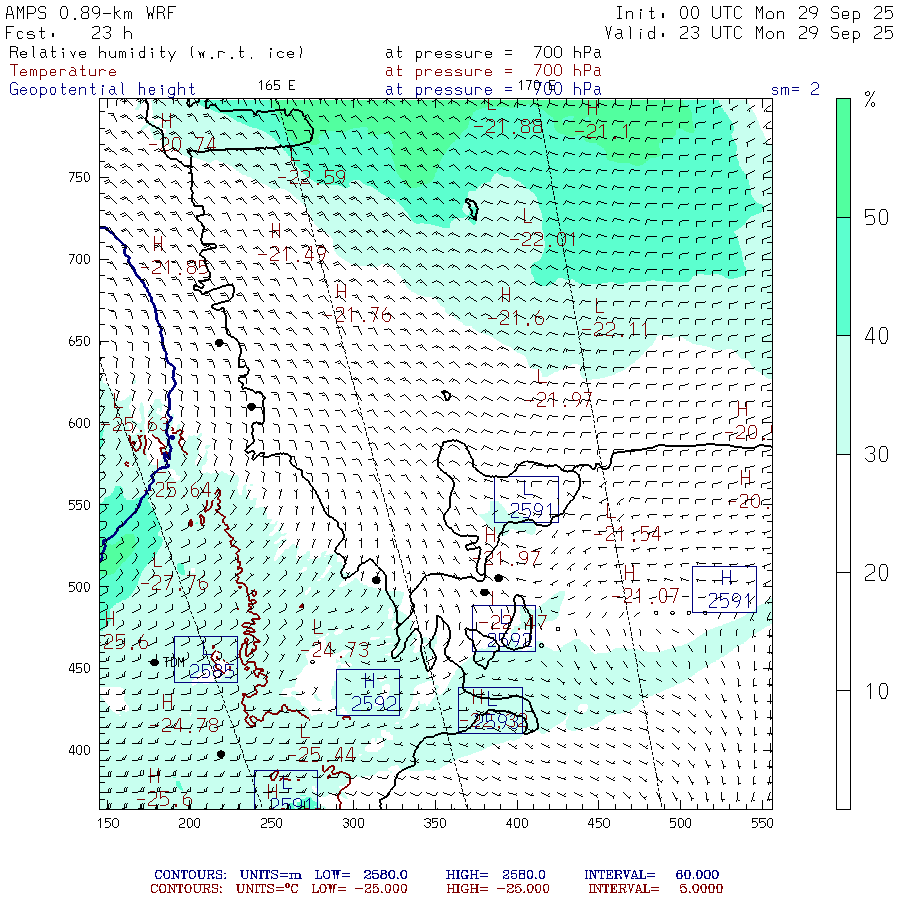Click the temperature low label "-21.88"

(x=509, y=126)
